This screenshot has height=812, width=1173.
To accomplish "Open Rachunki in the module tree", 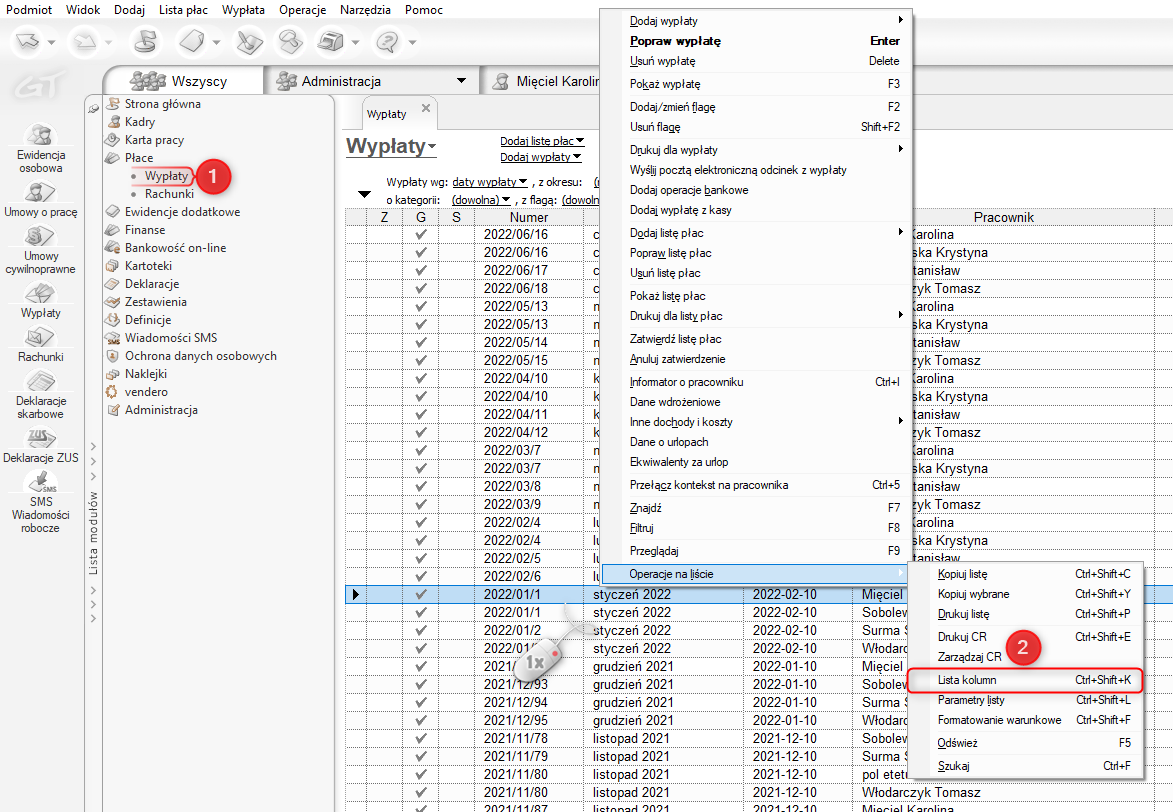I will 169,194.
